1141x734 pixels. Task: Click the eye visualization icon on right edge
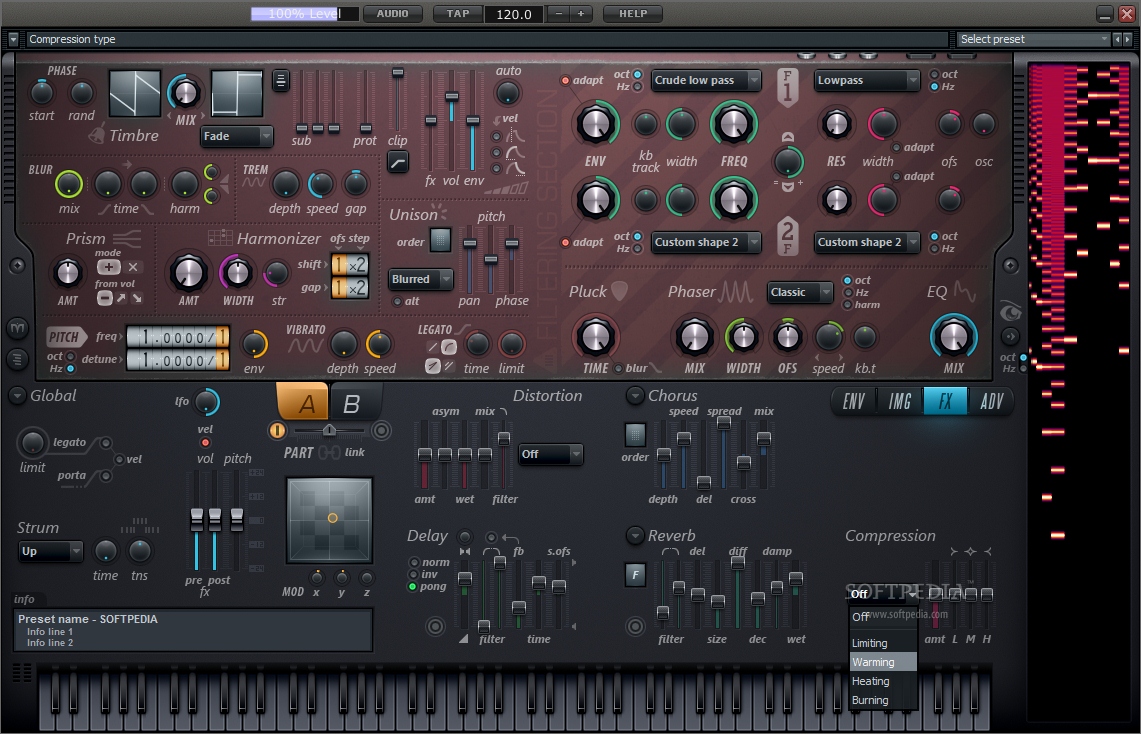(x=1011, y=312)
